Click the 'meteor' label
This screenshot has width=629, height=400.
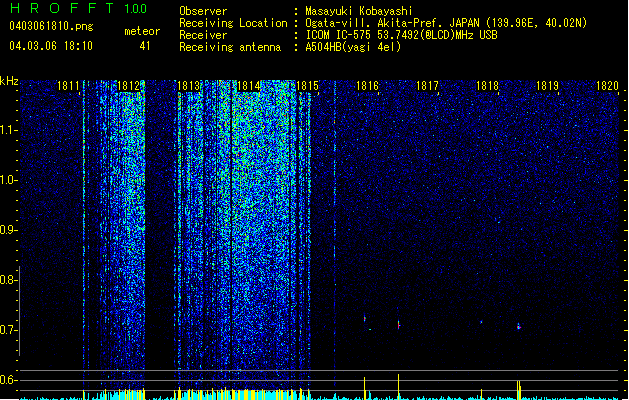tap(142, 31)
